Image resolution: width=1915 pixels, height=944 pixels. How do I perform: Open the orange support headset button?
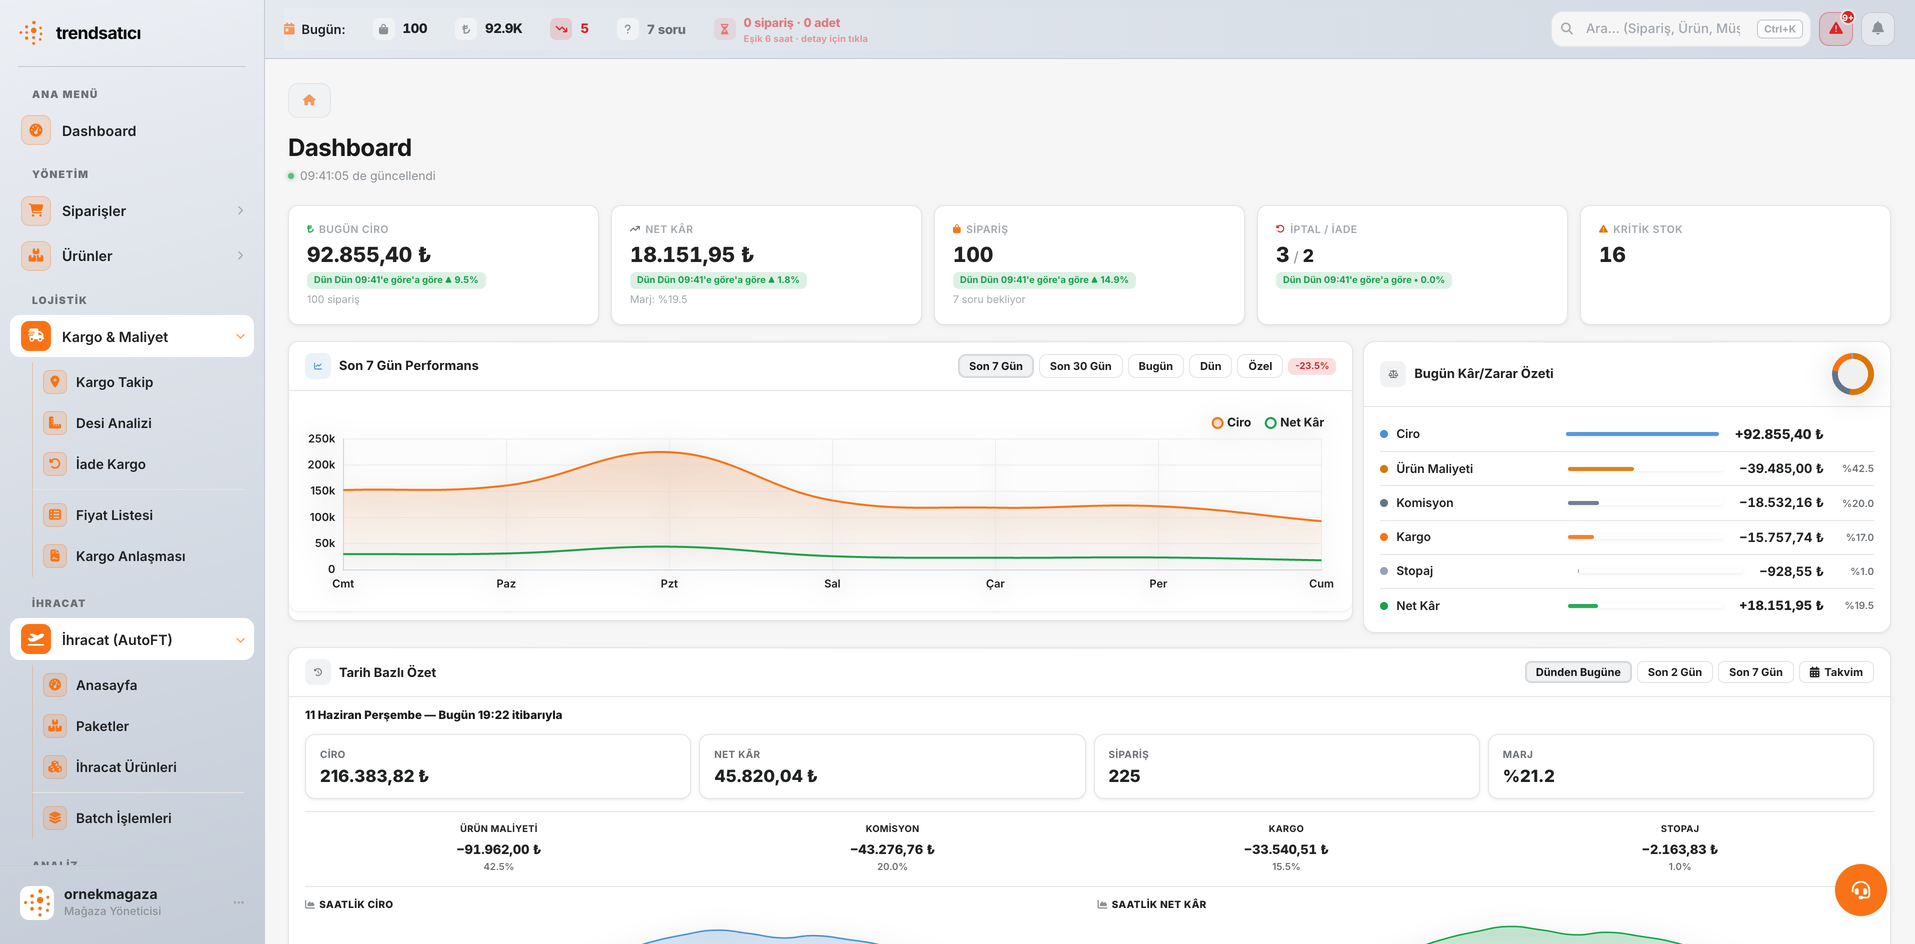1860,890
